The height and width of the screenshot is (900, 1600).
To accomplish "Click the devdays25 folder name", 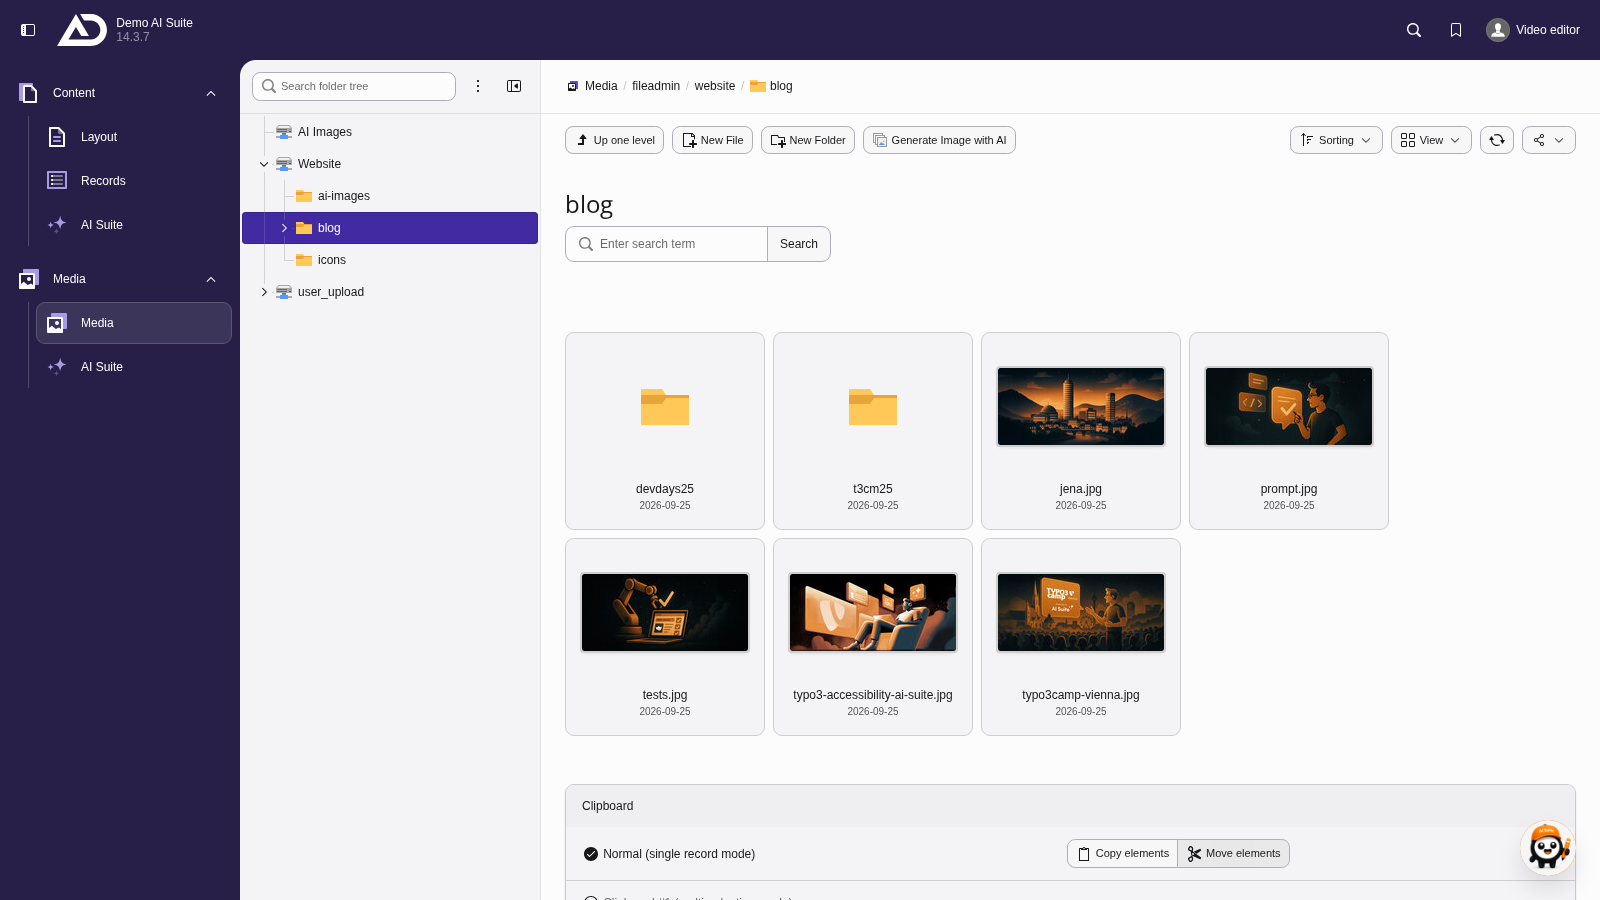I will pos(665,489).
